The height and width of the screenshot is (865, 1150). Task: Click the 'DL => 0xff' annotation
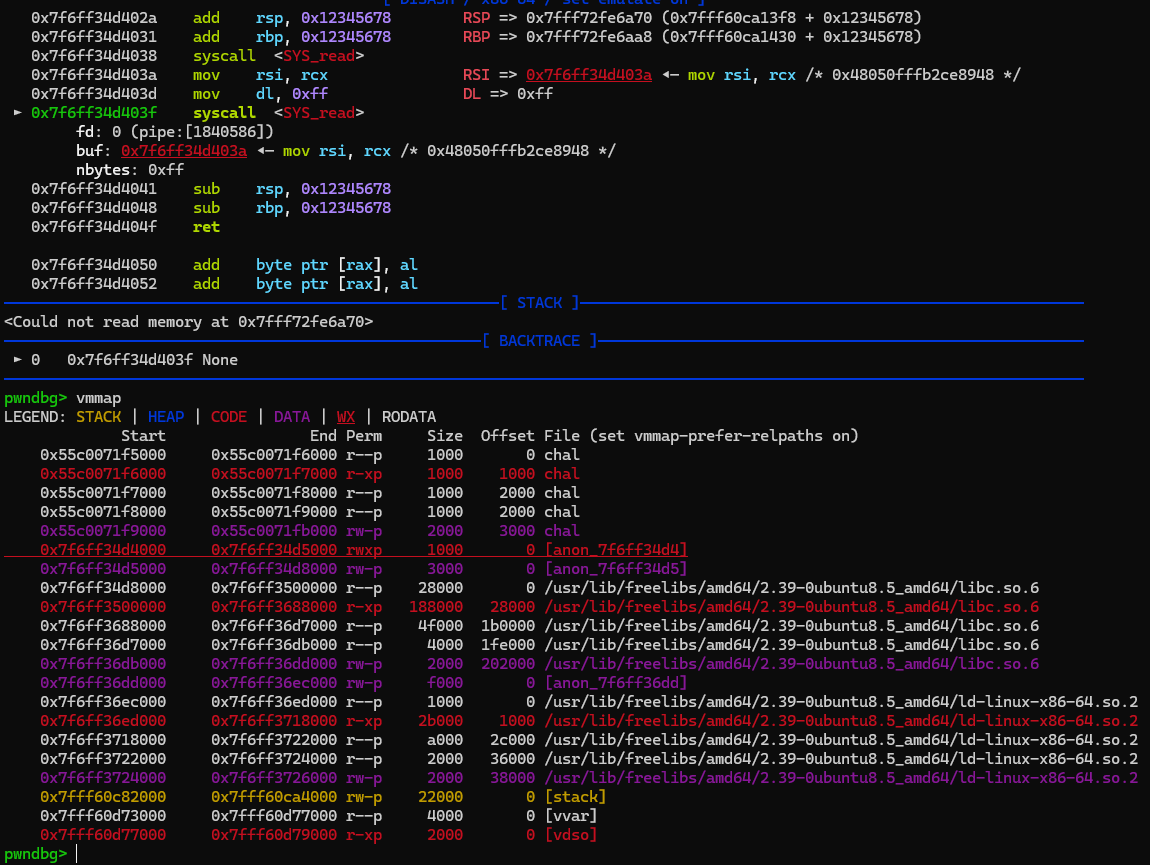click(x=508, y=94)
